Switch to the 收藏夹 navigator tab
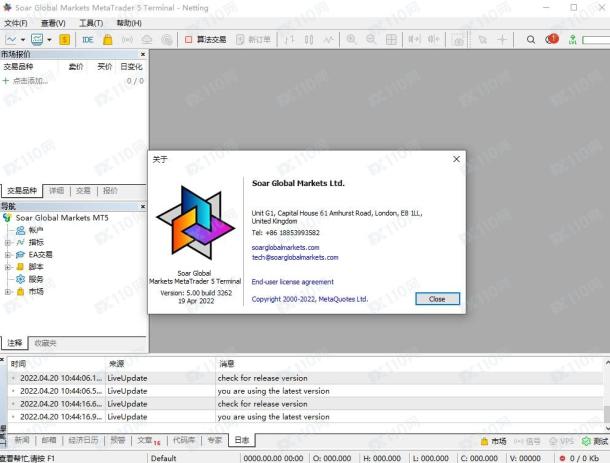 click(x=45, y=343)
